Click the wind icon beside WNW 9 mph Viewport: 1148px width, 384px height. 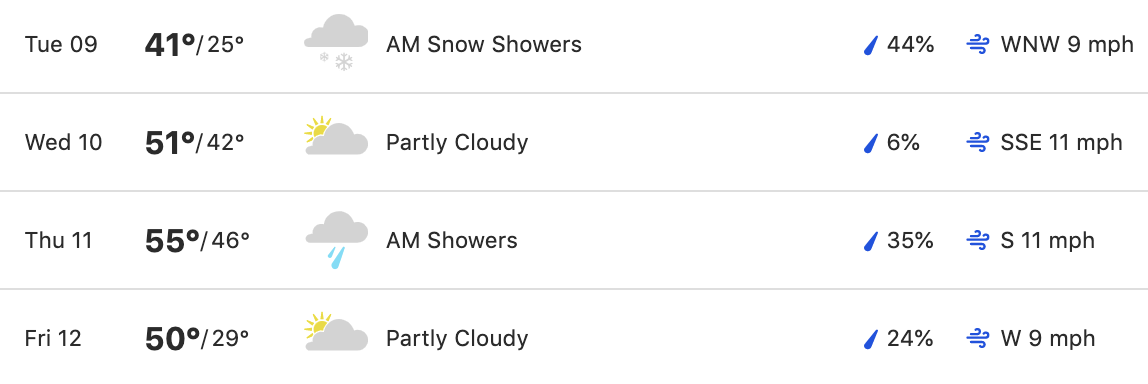coord(978,45)
